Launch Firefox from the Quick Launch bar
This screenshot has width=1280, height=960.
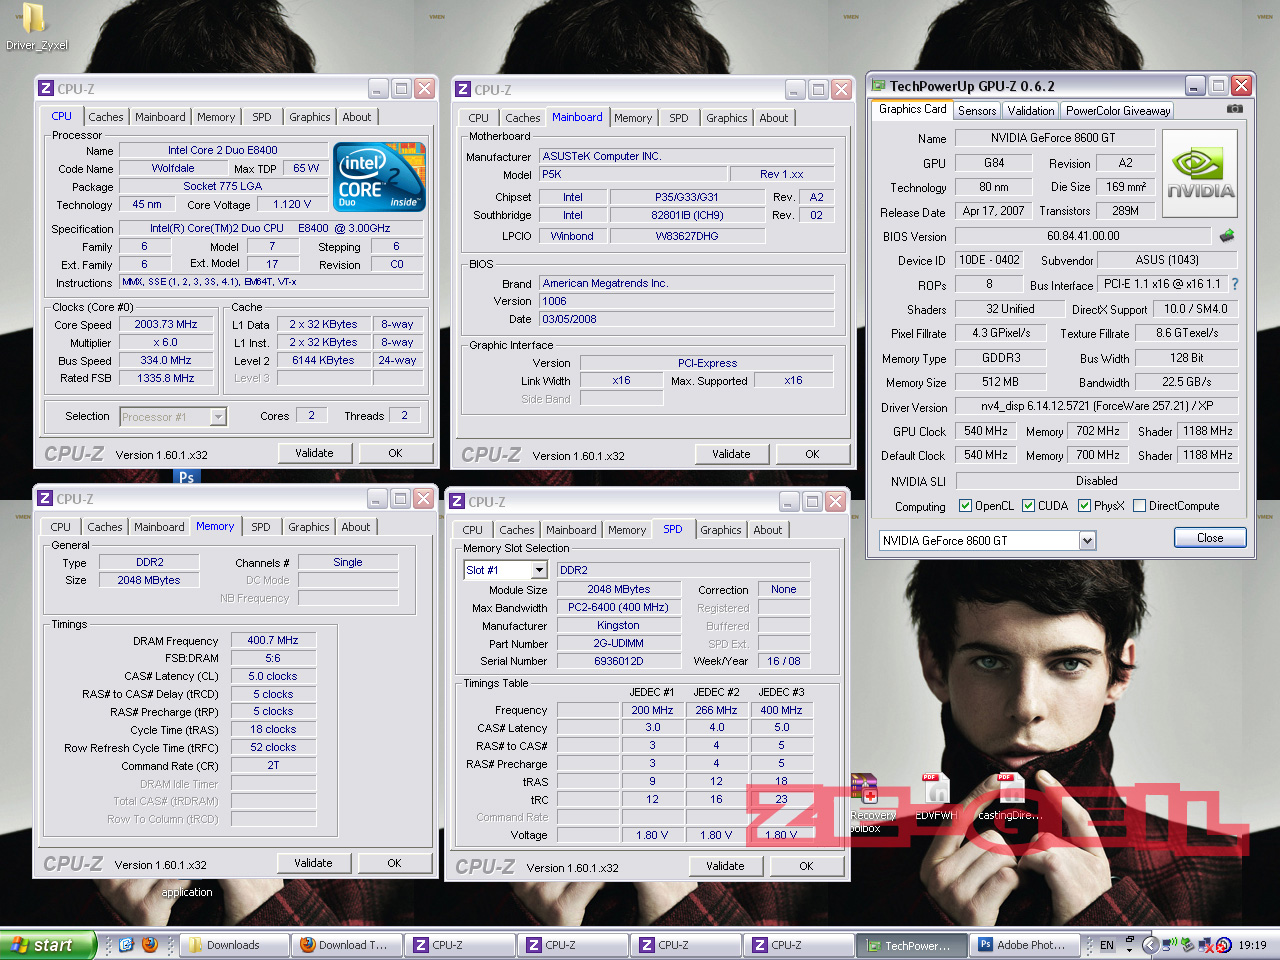(x=150, y=944)
